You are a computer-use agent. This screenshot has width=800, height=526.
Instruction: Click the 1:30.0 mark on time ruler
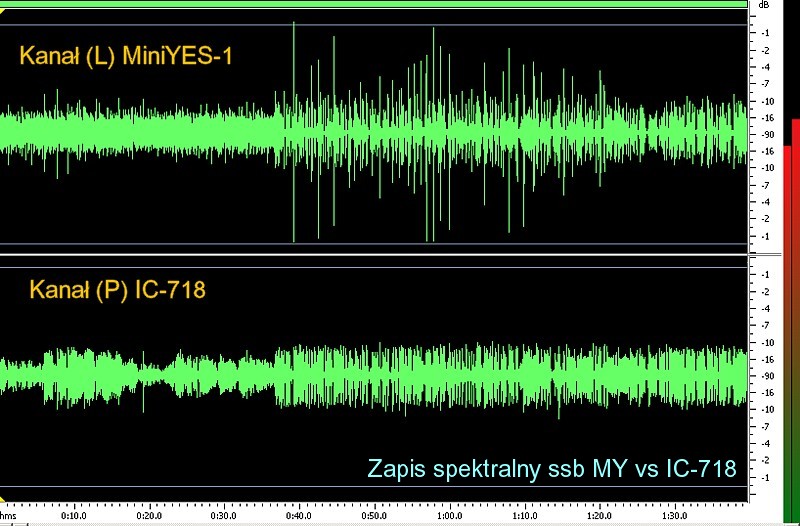pos(673,518)
